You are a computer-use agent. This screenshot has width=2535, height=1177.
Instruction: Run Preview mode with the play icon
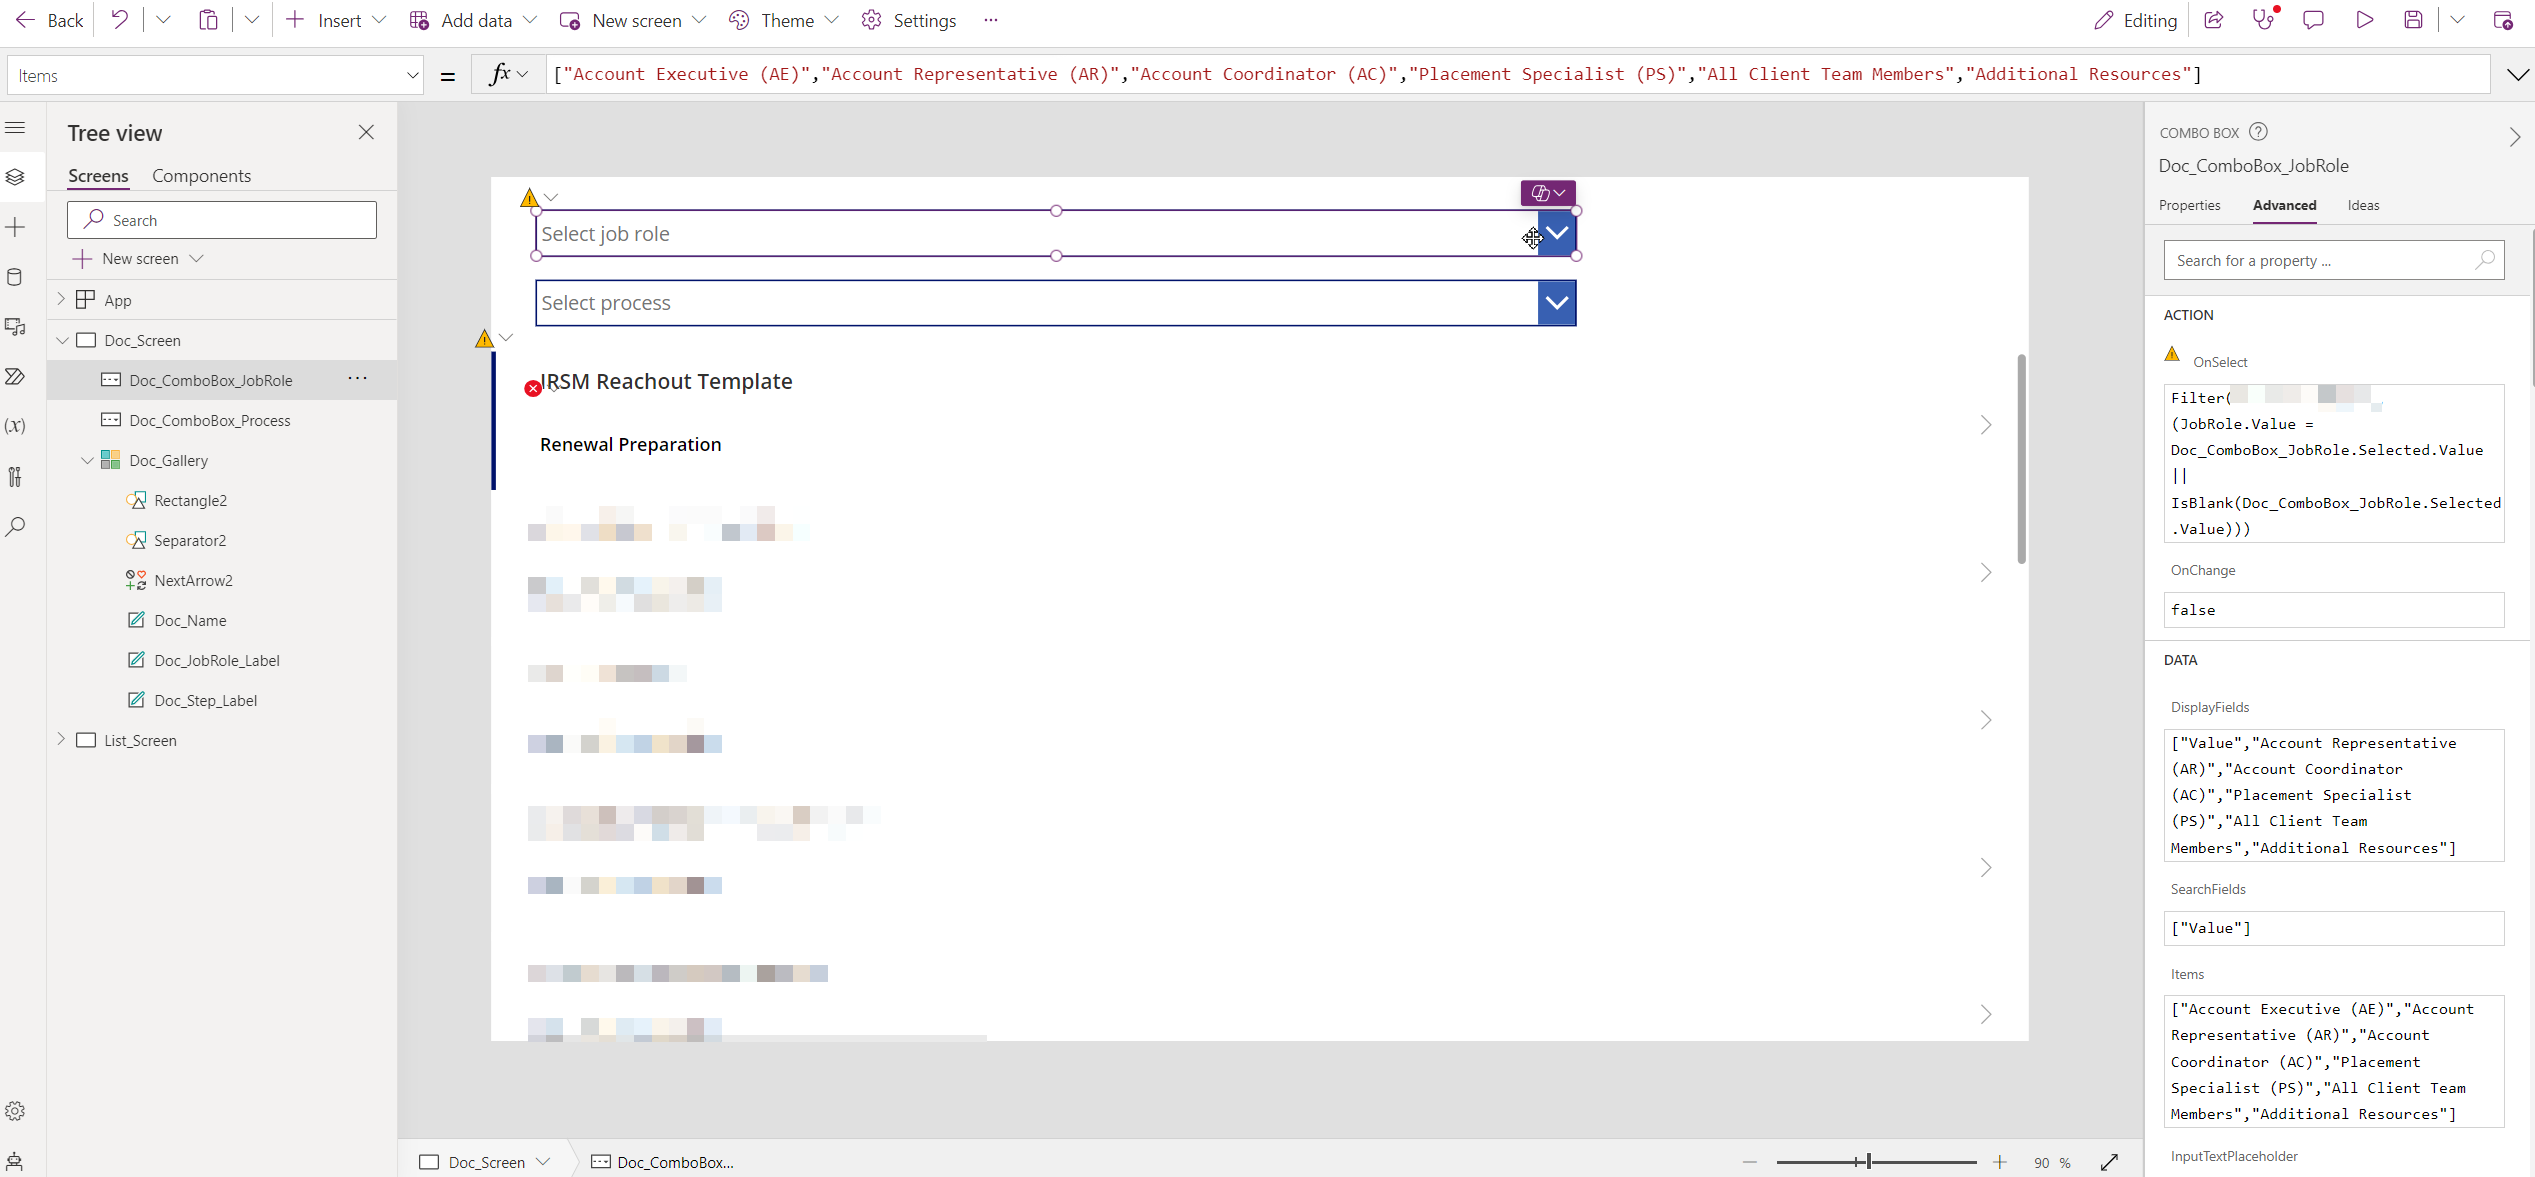point(2364,19)
